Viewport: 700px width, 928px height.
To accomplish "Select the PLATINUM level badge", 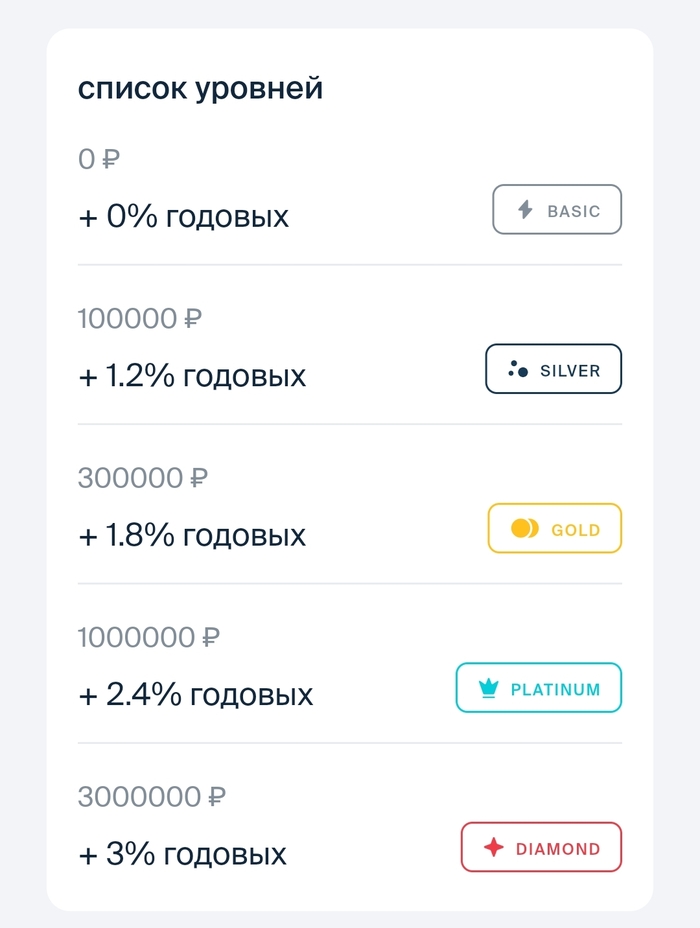I will [539, 689].
